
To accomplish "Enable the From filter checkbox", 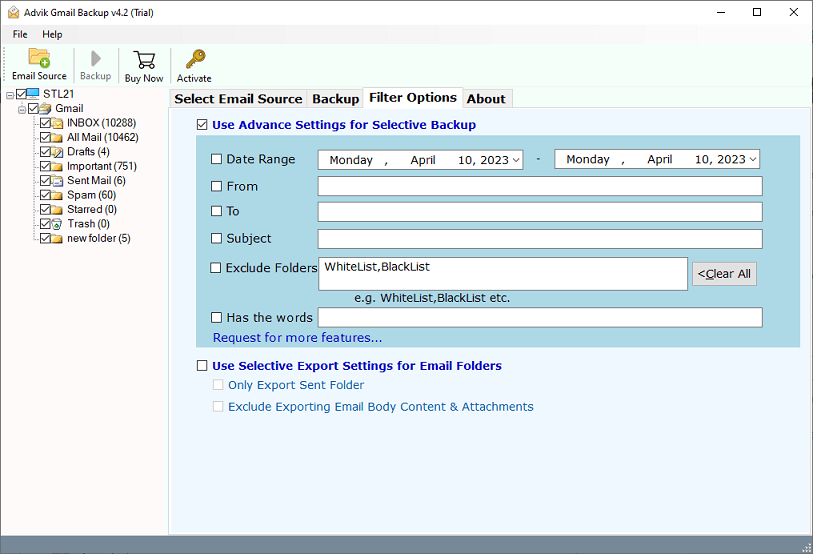I will [x=216, y=186].
